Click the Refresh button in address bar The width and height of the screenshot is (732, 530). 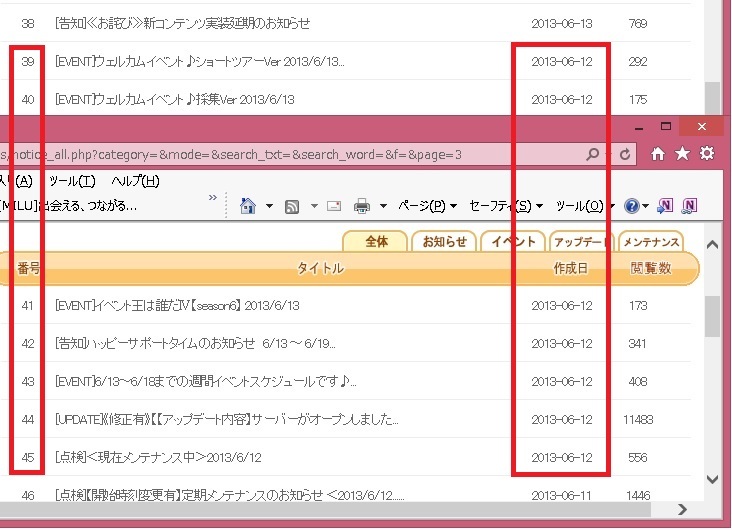pos(626,154)
